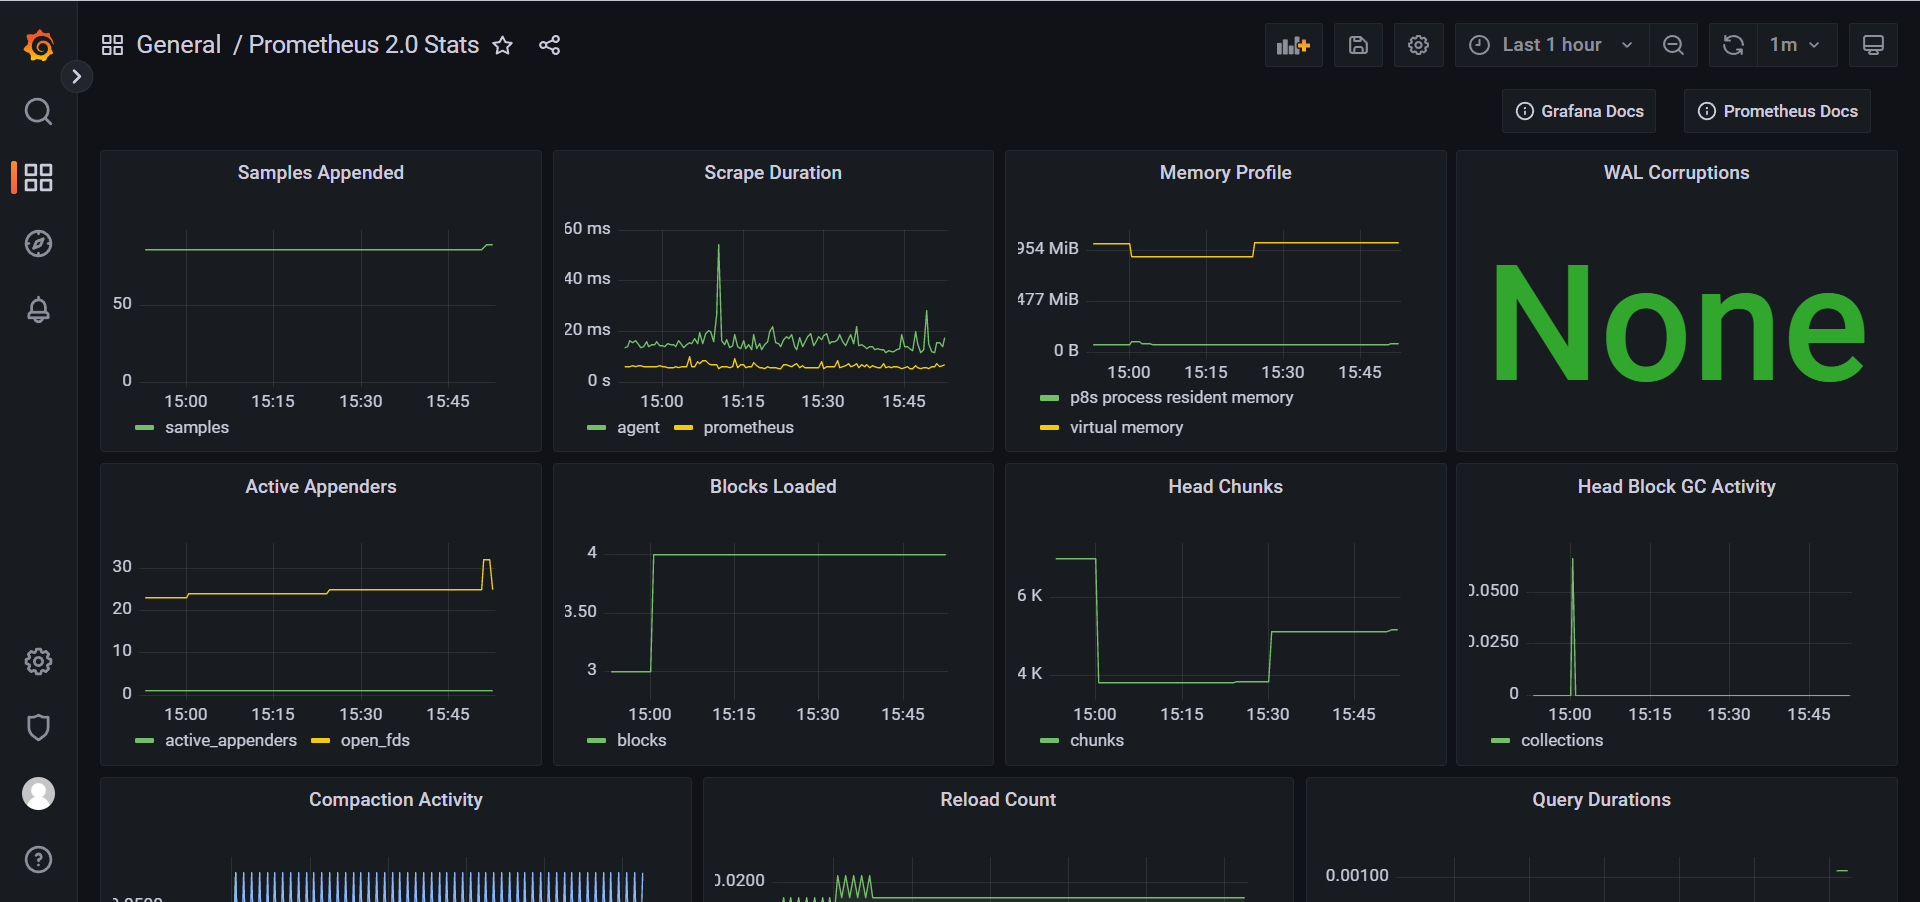The height and width of the screenshot is (902, 1920).
Task: Open the Last 1 hour time picker
Action: tap(1551, 45)
